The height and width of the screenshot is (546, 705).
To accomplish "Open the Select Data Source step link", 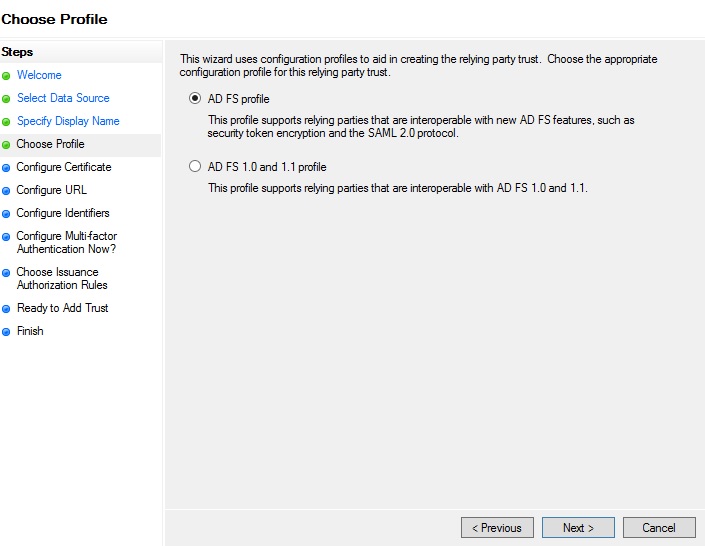I will click(x=63, y=98).
